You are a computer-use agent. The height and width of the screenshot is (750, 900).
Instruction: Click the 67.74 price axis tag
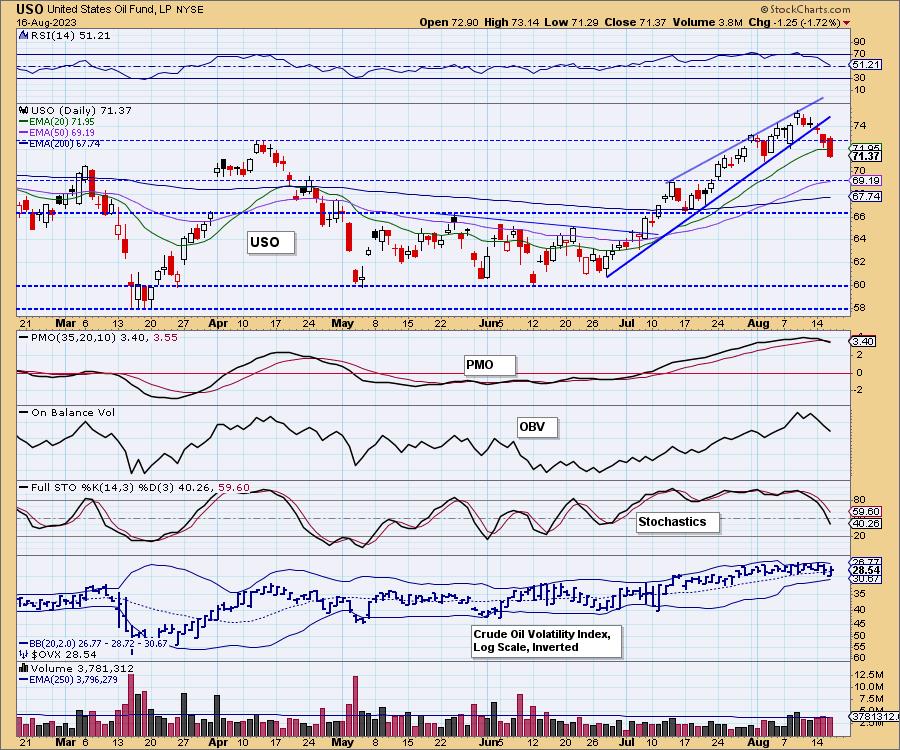click(866, 196)
